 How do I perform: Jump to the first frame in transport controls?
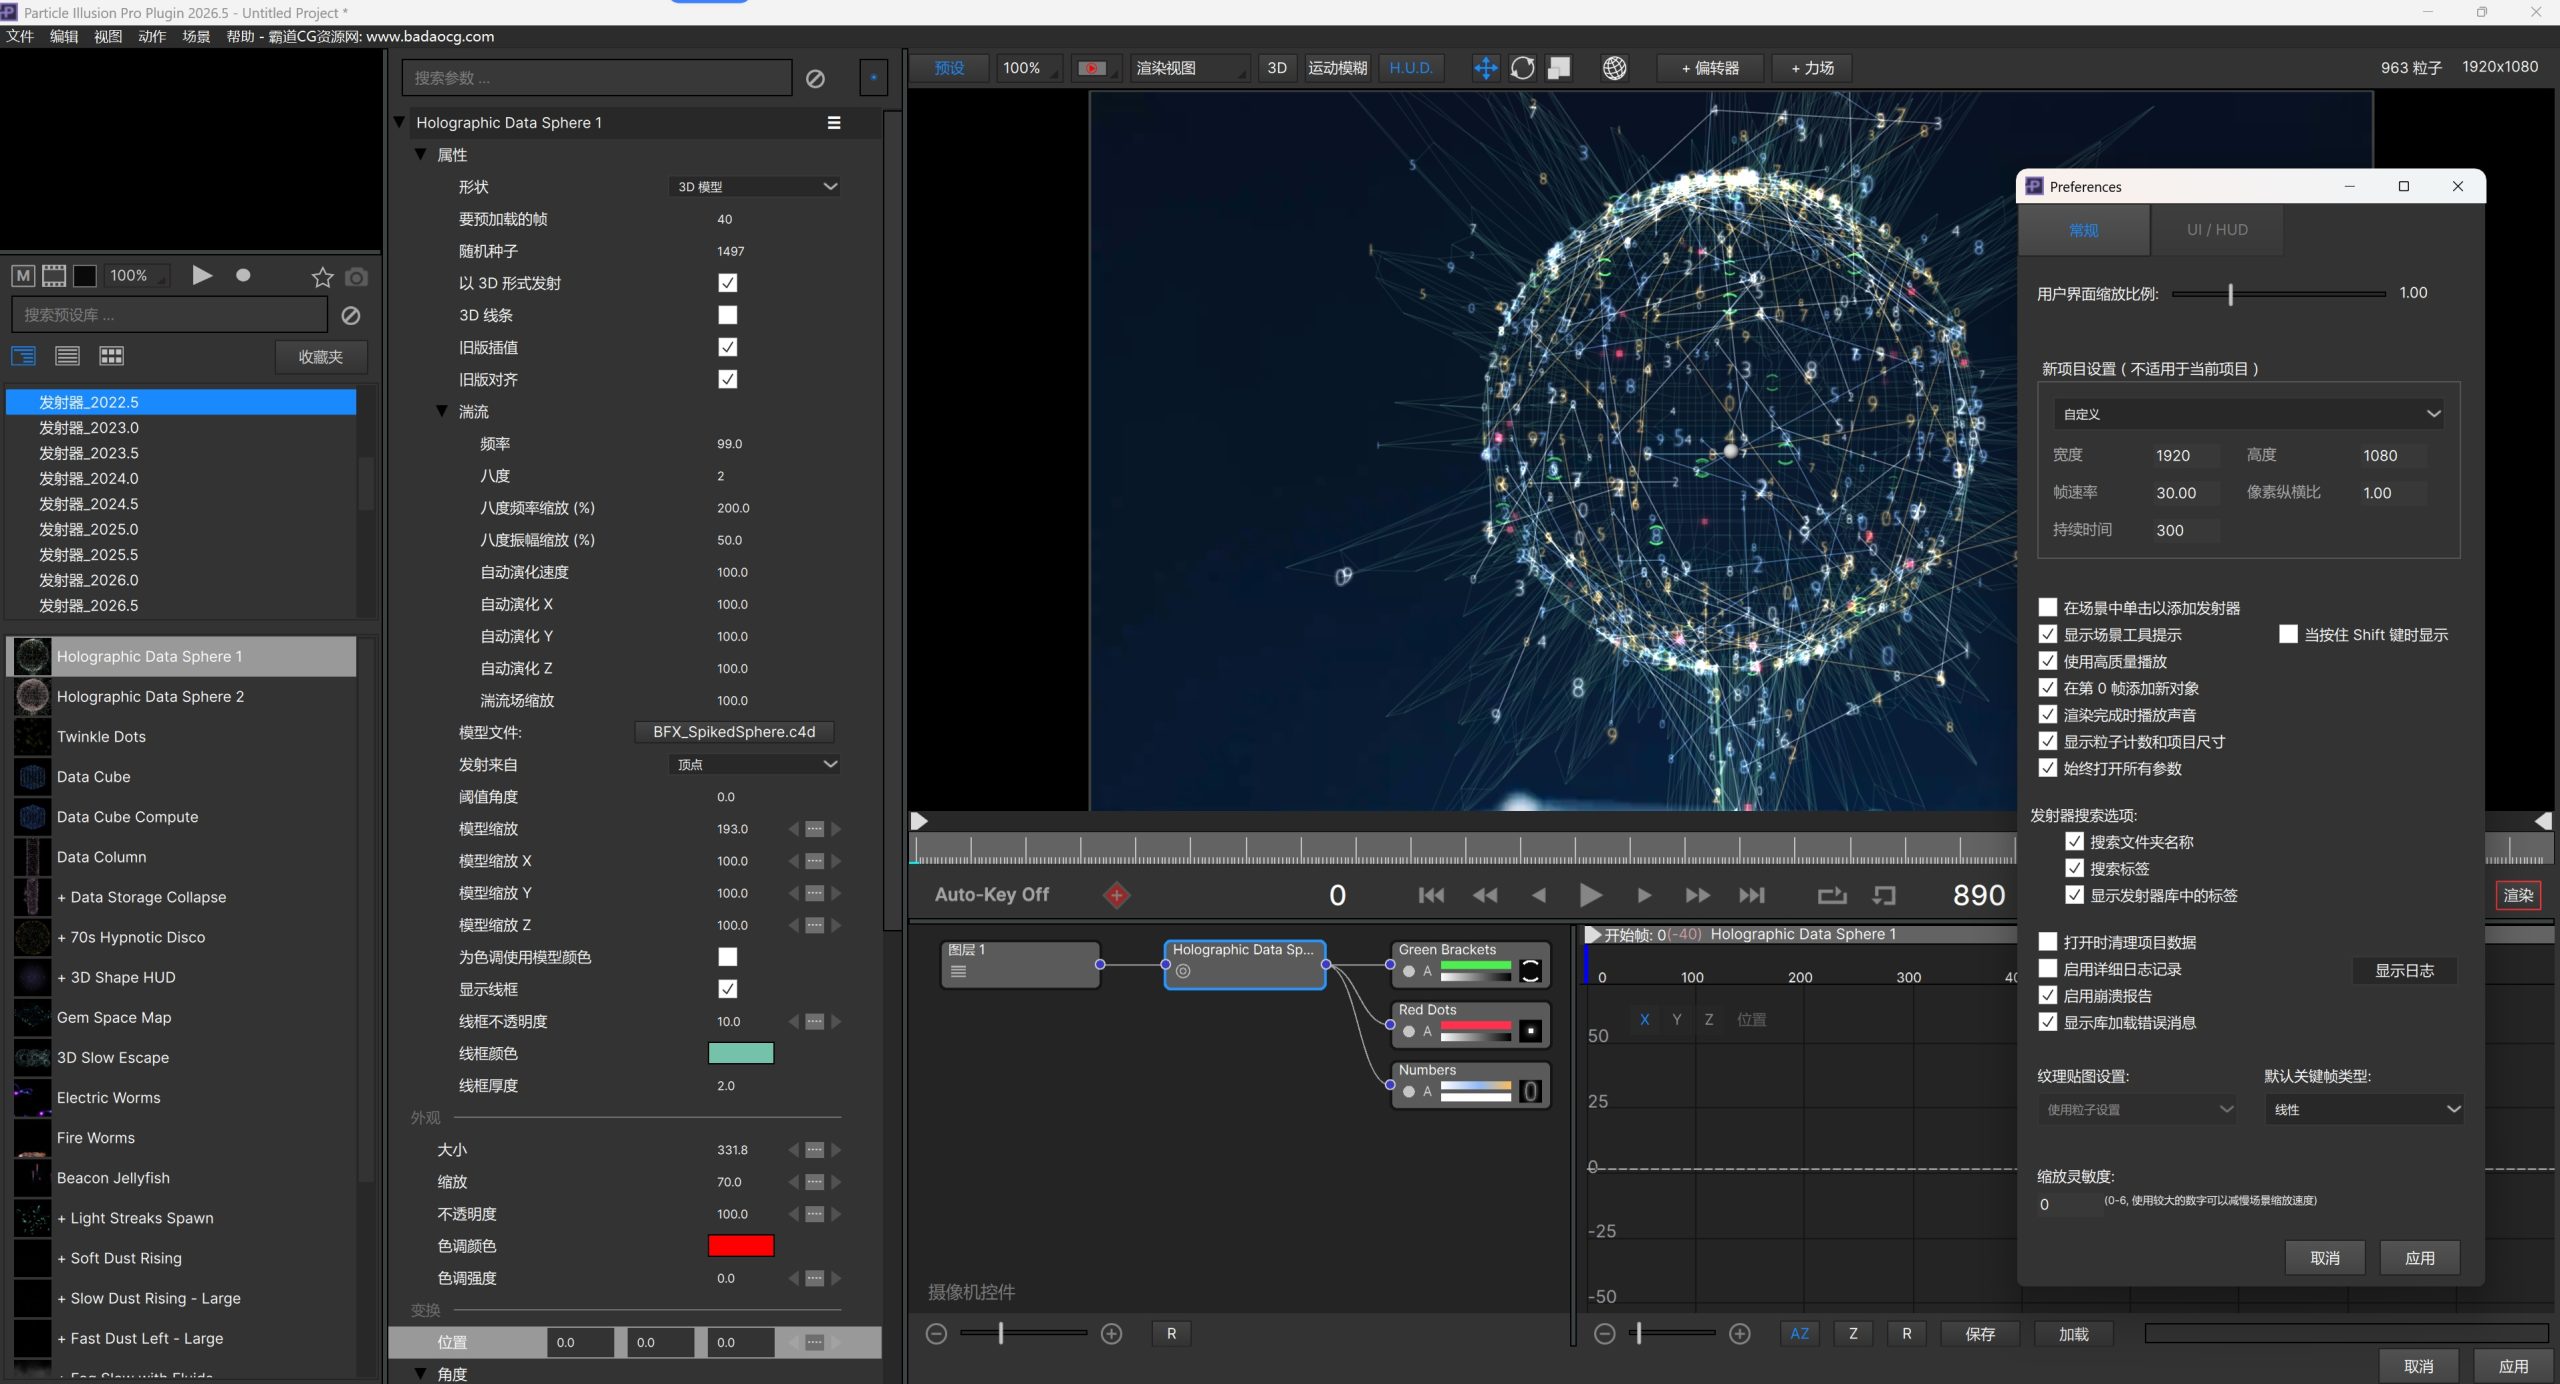coord(1431,896)
